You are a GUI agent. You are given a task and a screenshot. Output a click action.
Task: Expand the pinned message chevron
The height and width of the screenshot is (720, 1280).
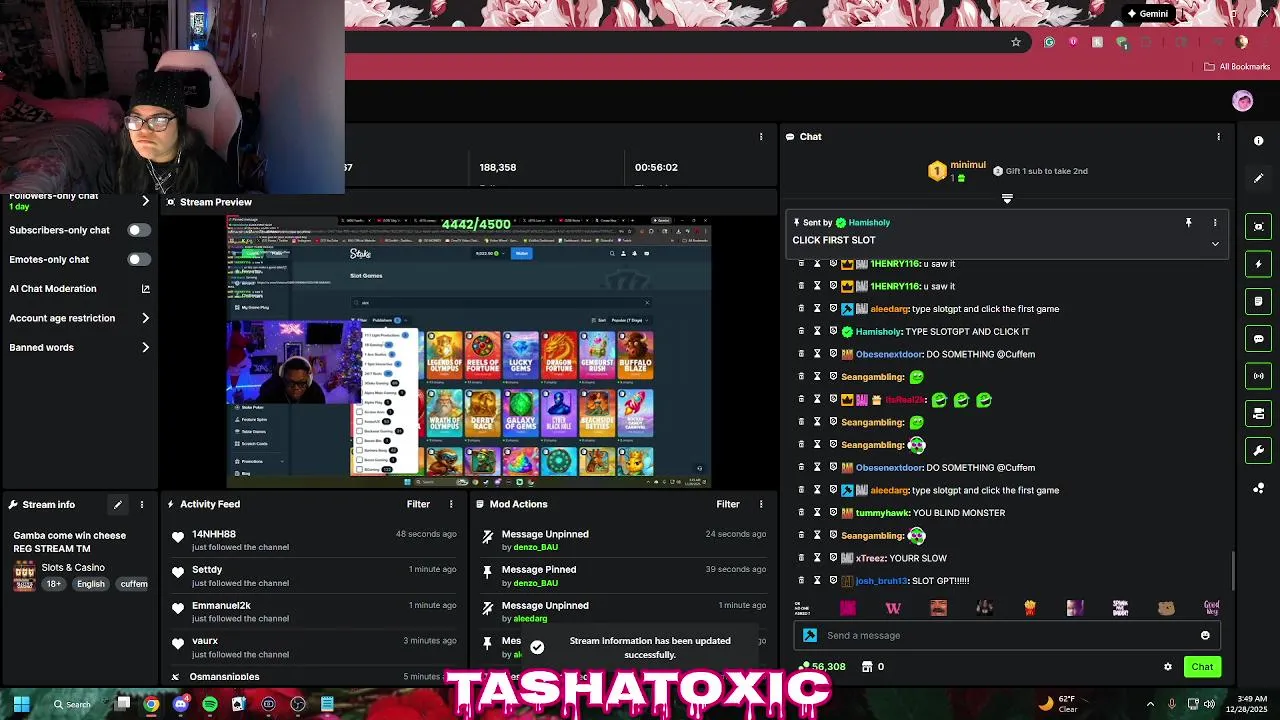pyautogui.click(x=1215, y=244)
